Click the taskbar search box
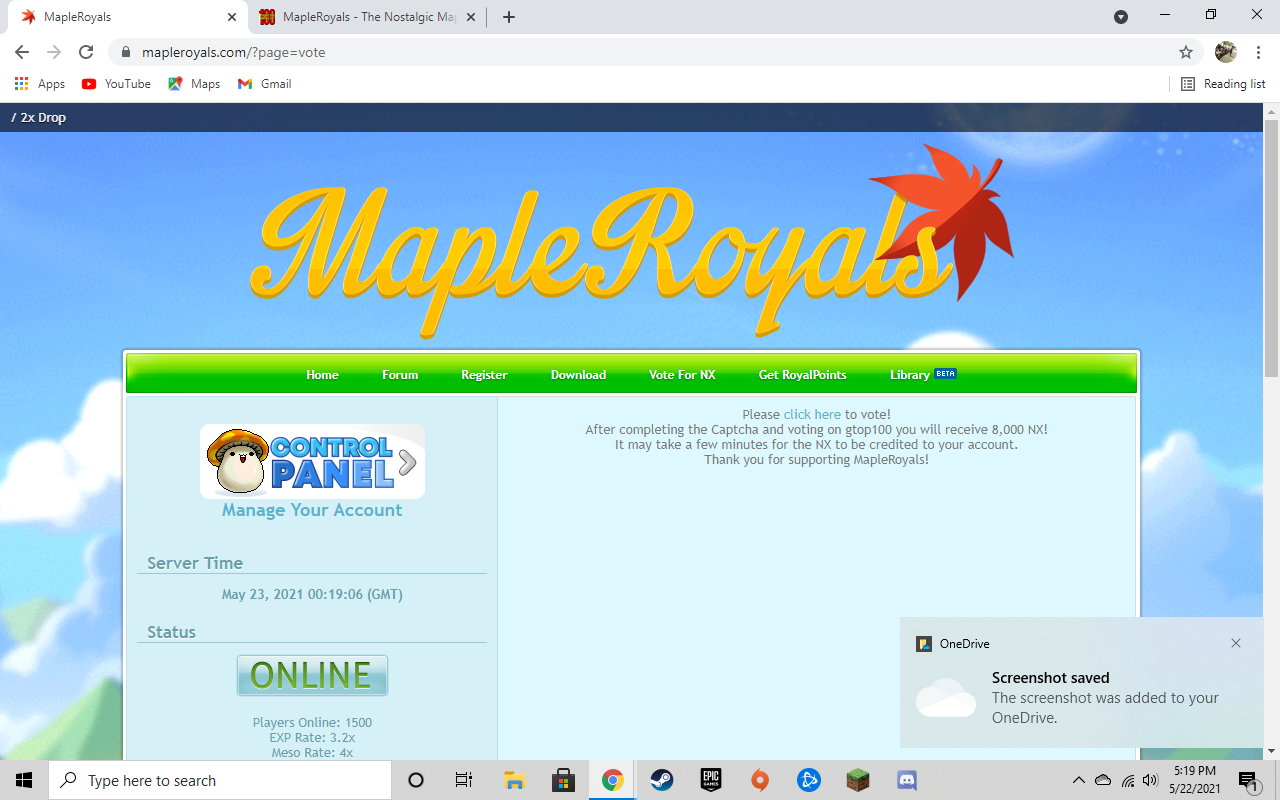This screenshot has height=800, width=1280. point(220,780)
